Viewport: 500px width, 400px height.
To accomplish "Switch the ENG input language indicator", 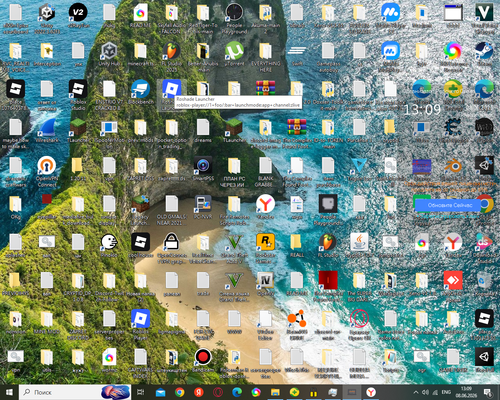I will [446, 392].
